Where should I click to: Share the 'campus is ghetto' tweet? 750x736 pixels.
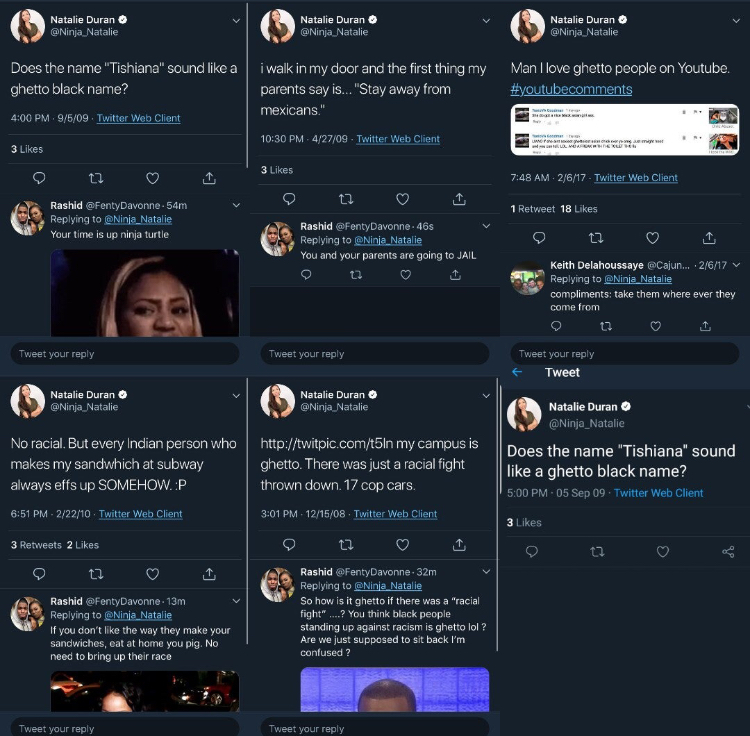pos(459,545)
